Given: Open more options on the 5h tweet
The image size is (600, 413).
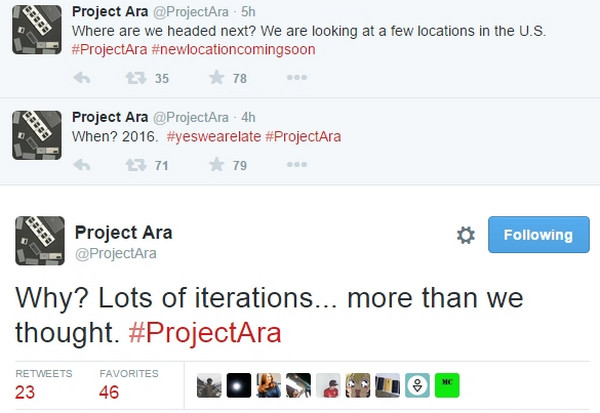Looking at the screenshot, I should click(296, 79).
